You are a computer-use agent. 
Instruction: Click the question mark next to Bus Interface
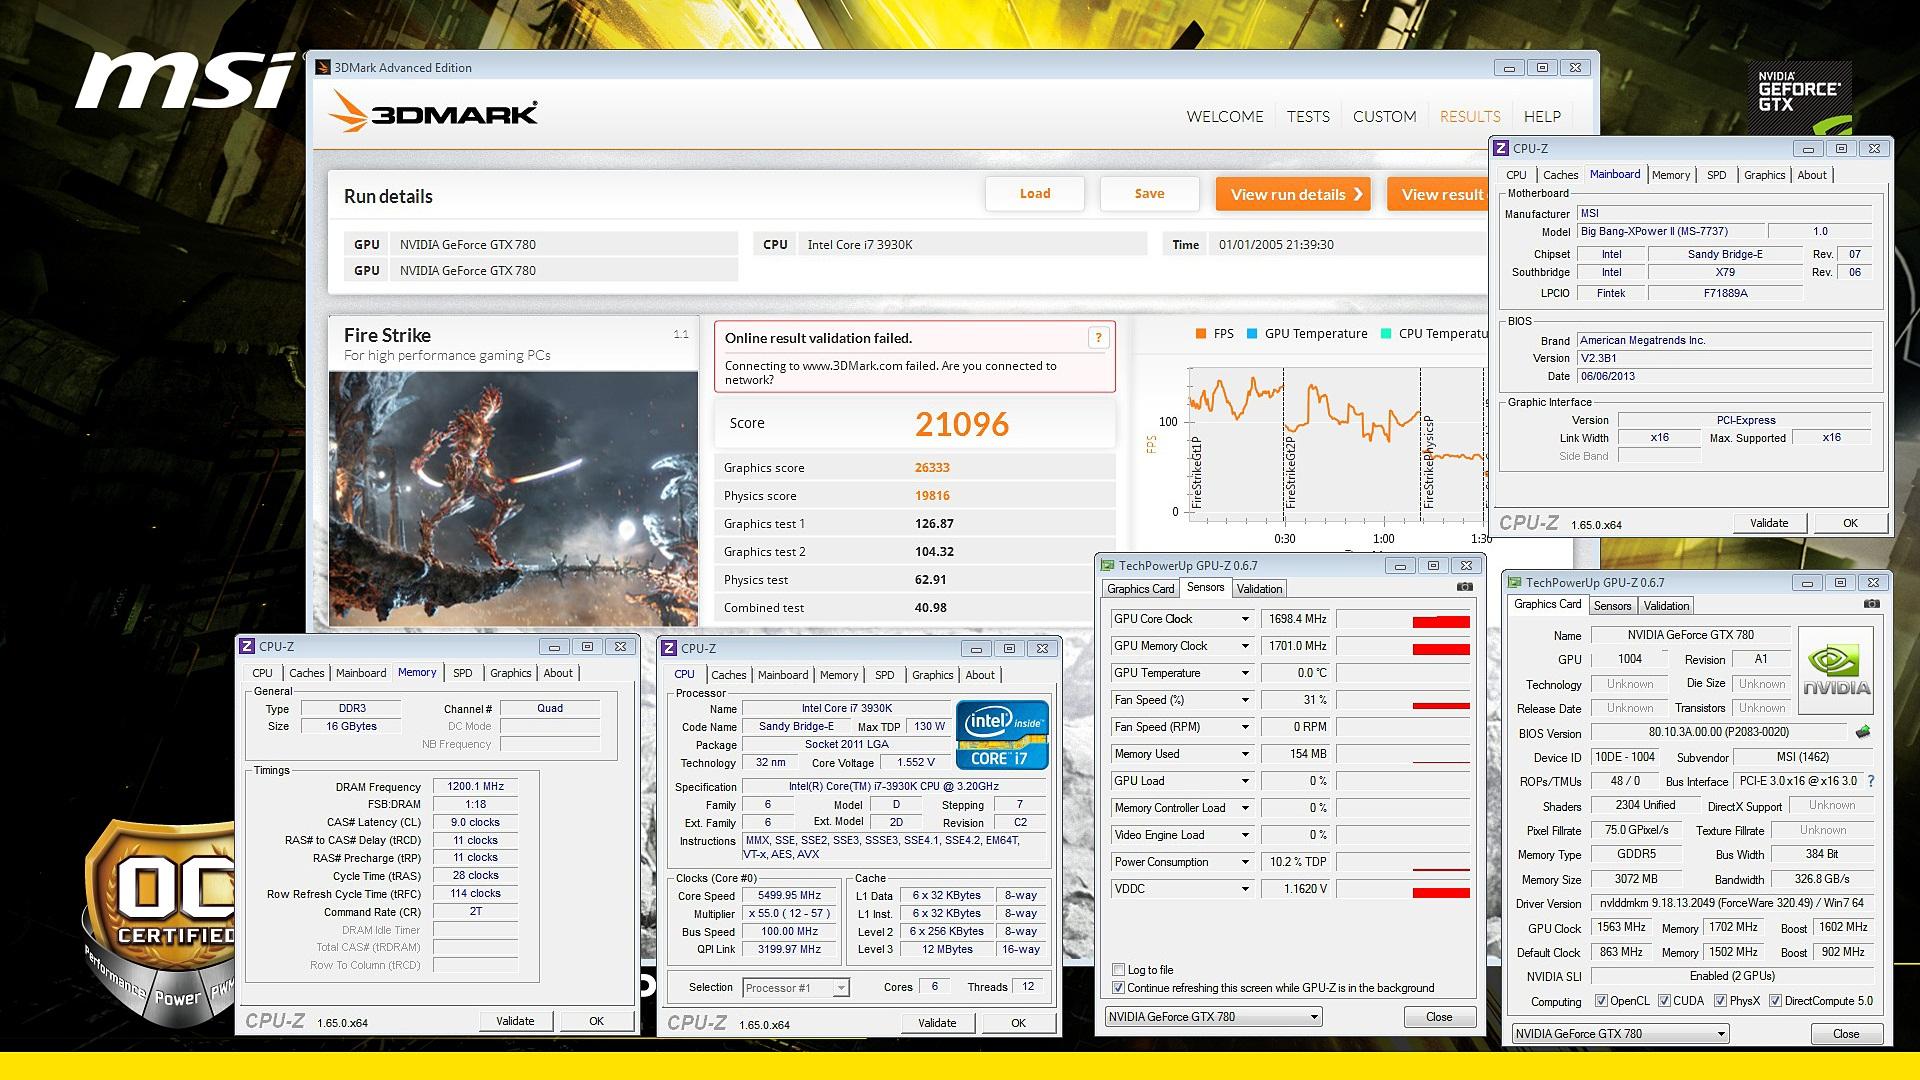click(1870, 781)
